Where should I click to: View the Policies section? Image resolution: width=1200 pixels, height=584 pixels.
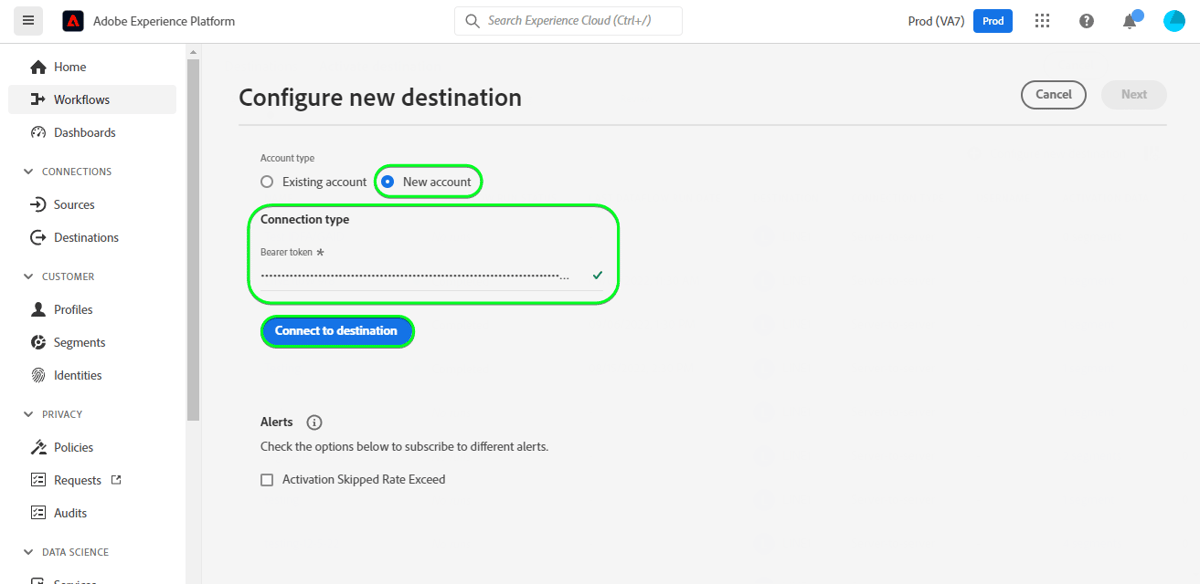point(76,447)
